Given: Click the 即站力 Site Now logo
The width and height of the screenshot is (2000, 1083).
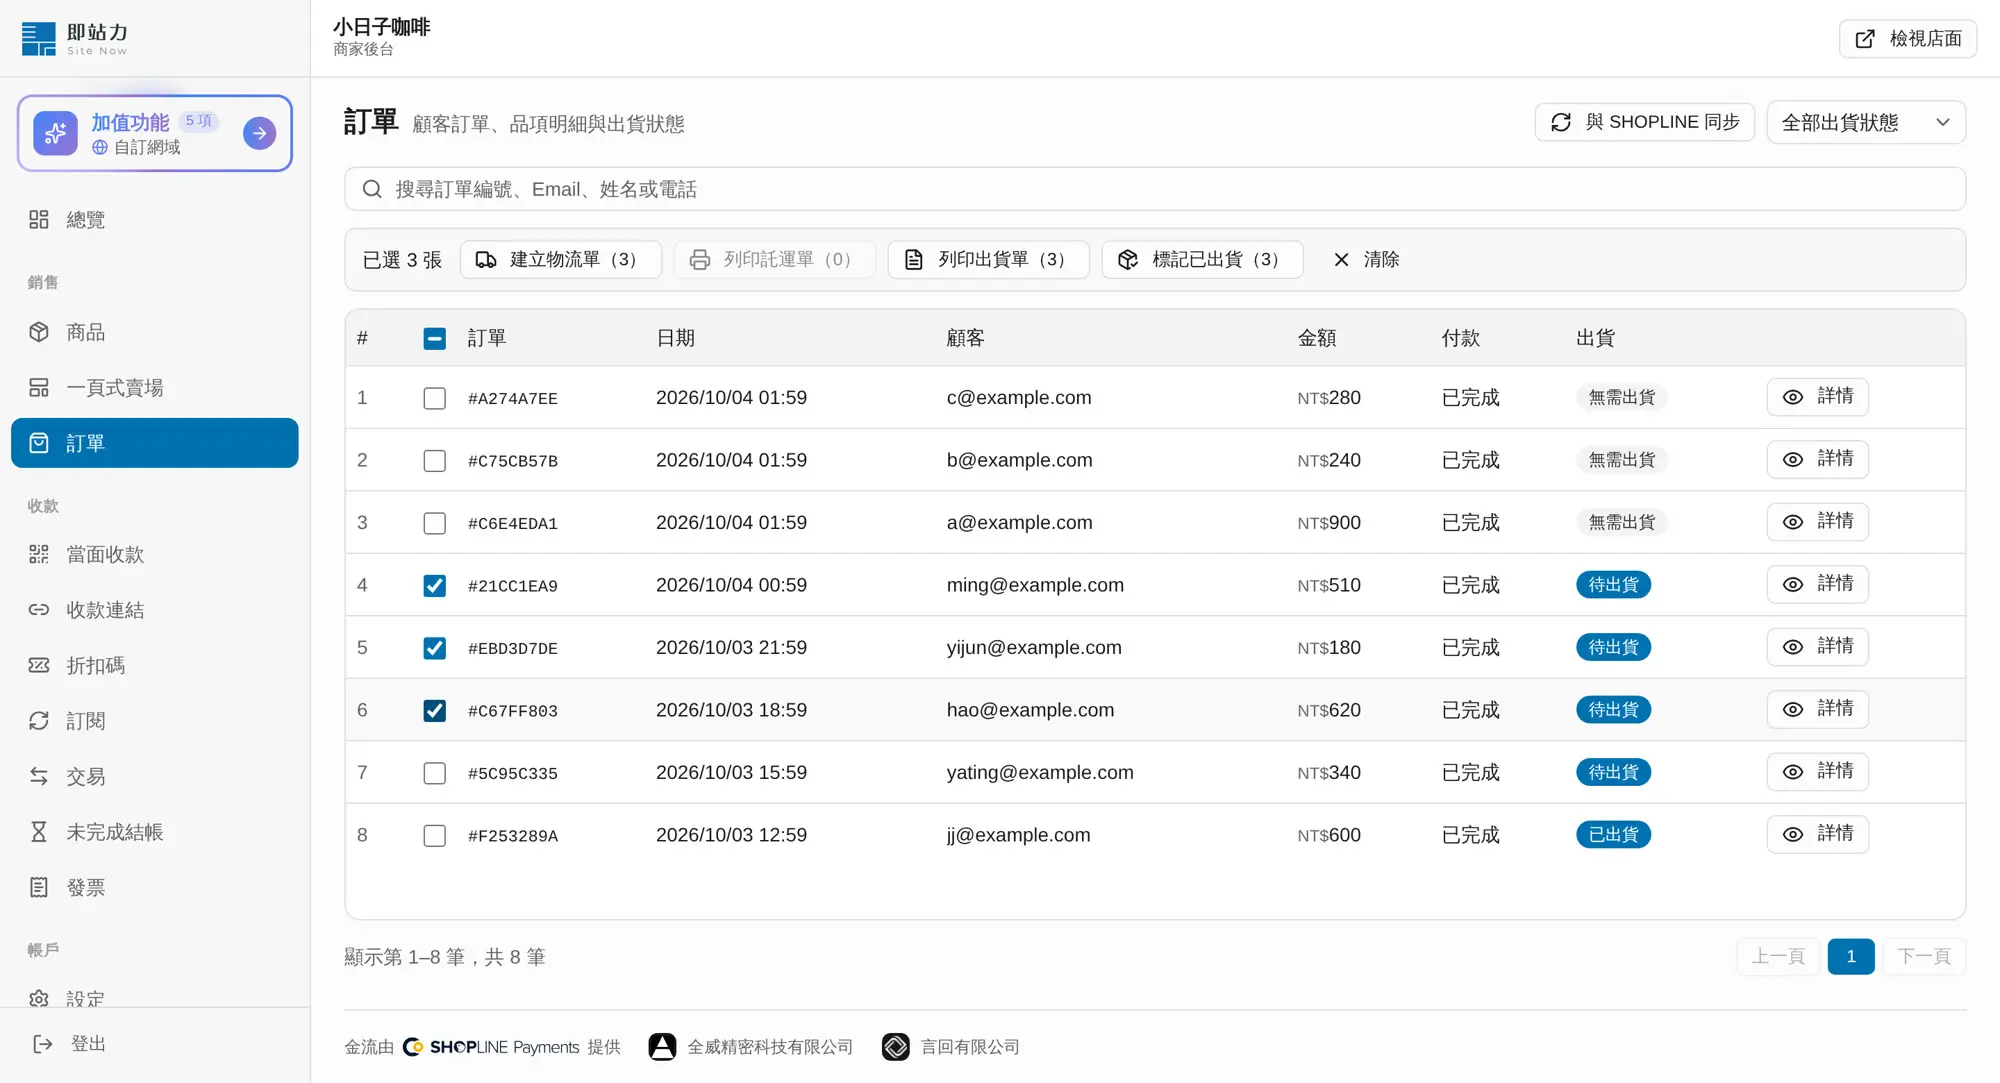Looking at the screenshot, I should (x=75, y=38).
